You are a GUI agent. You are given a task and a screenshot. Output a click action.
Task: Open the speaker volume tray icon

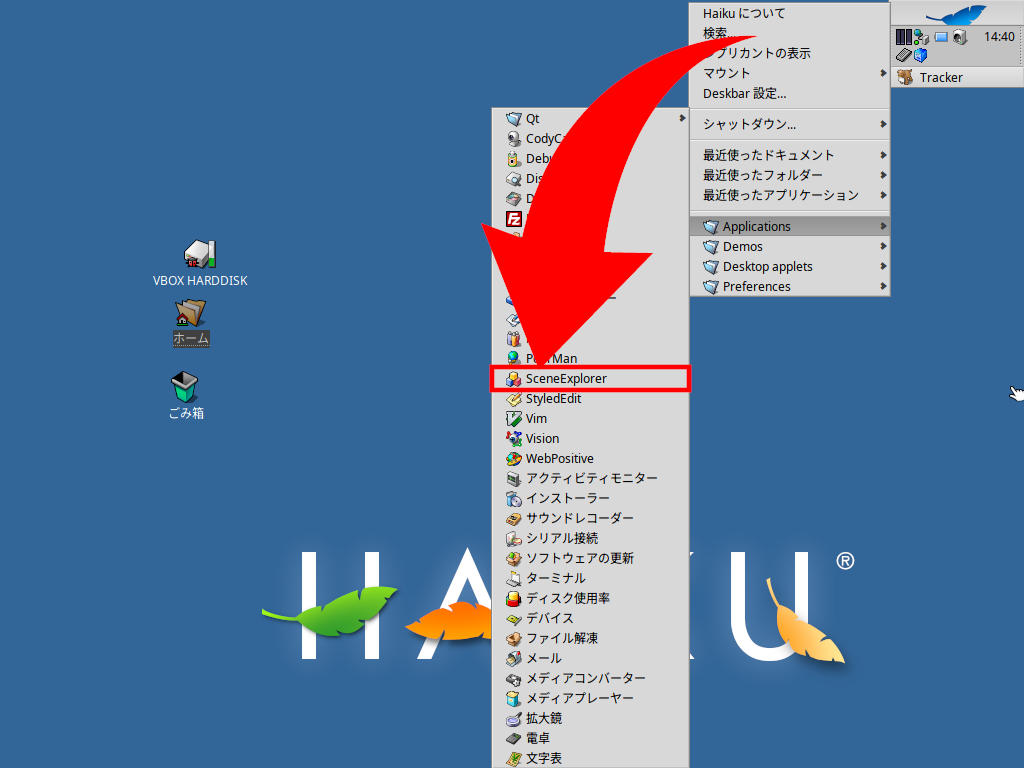[959, 37]
